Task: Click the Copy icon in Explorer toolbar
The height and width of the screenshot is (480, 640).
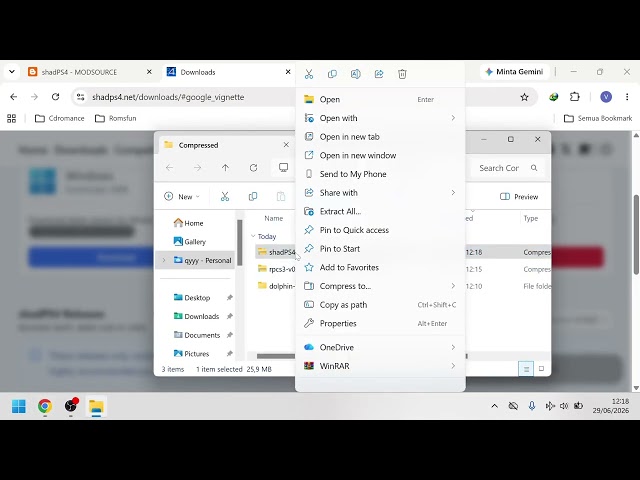Action: tap(253, 197)
